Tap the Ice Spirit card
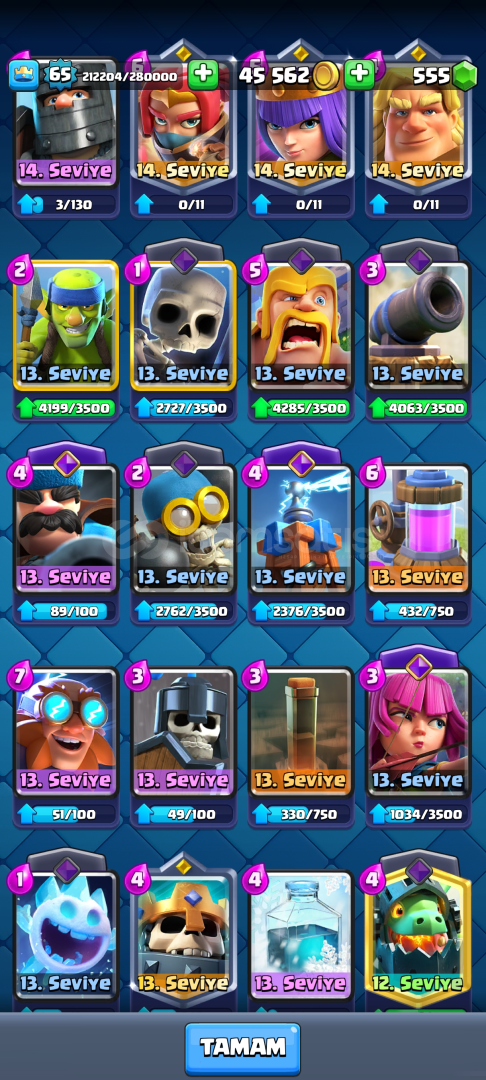The height and width of the screenshot is (1080, 486). click(66, 934)
